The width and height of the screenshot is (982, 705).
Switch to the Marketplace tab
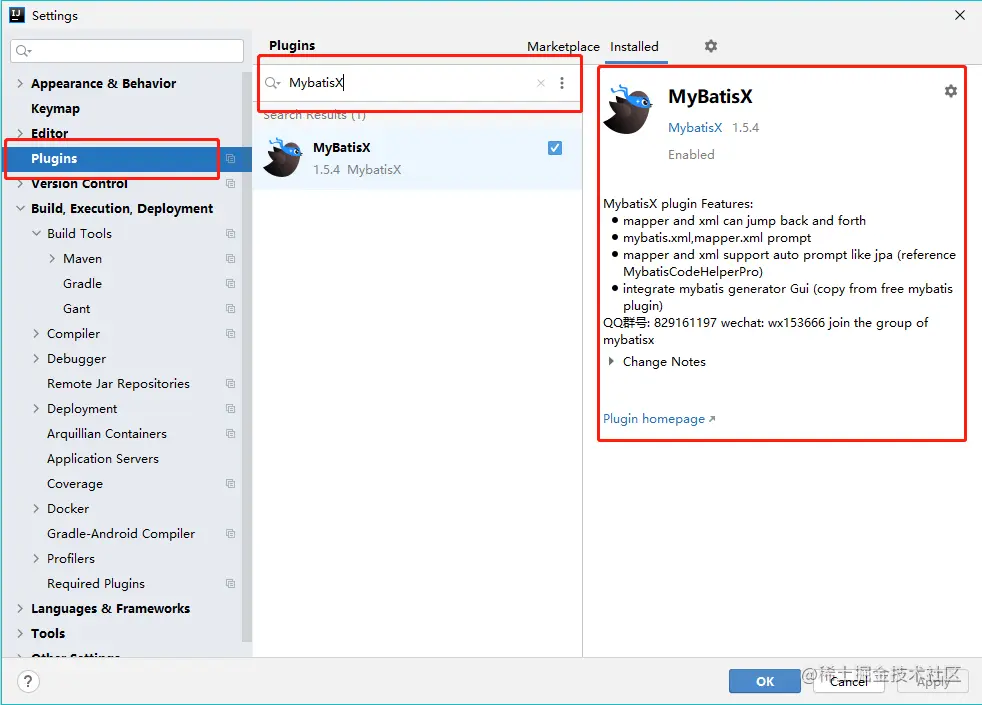click(x=563, y=46)
